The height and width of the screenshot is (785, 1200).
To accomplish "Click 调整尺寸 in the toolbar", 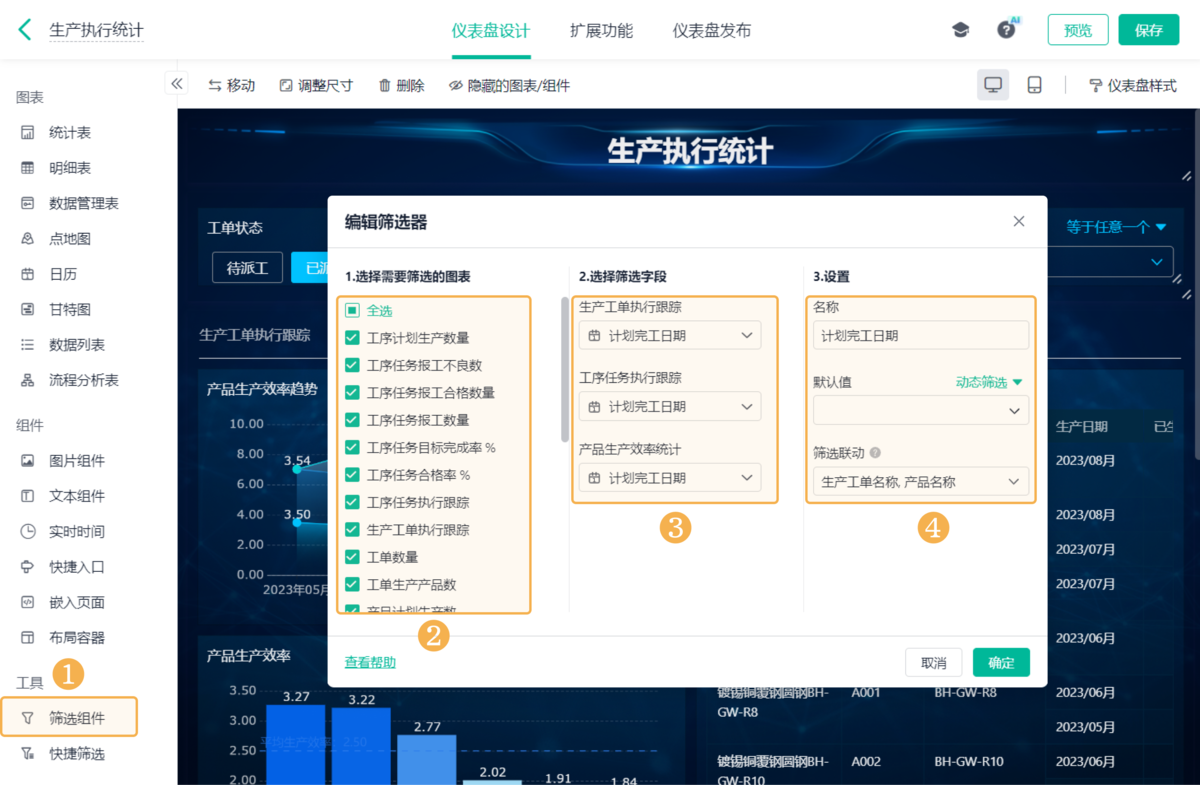I will [316, 86].
